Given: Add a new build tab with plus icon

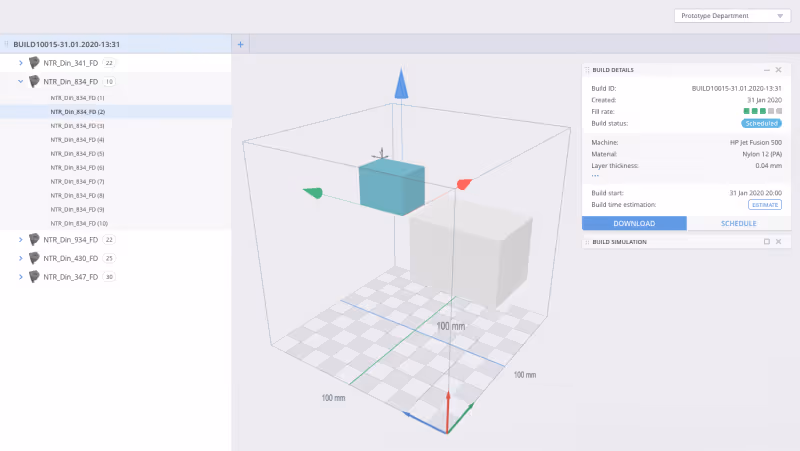Looking at the screenshot, I should click(x=240, y=44).
